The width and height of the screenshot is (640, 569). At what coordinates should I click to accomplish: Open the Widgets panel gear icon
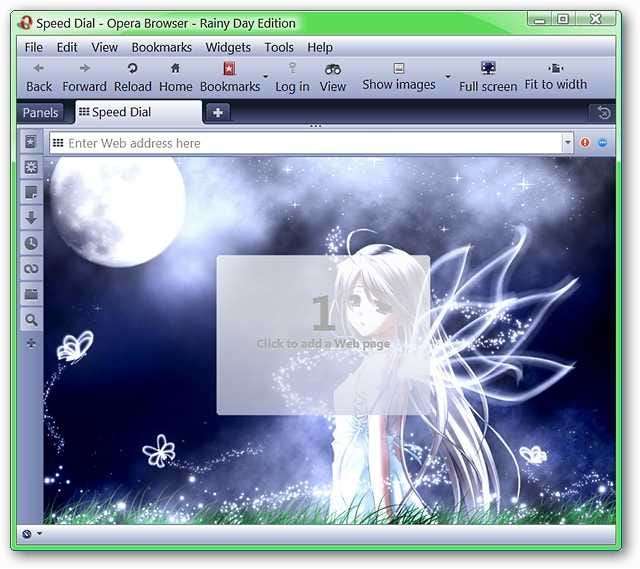point(31,167)
